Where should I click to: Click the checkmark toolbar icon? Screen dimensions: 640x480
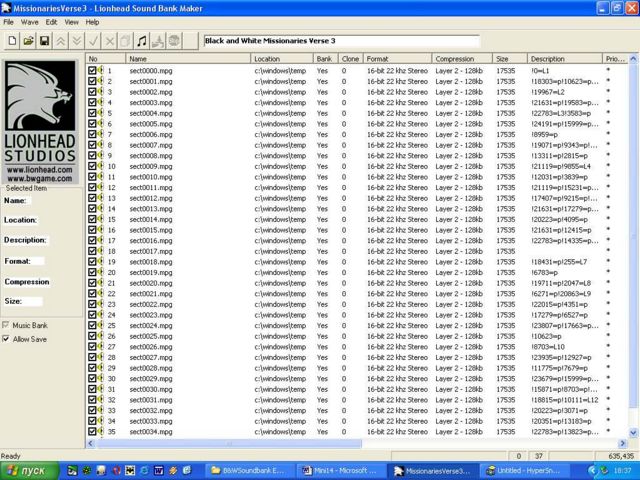point(93,41)
